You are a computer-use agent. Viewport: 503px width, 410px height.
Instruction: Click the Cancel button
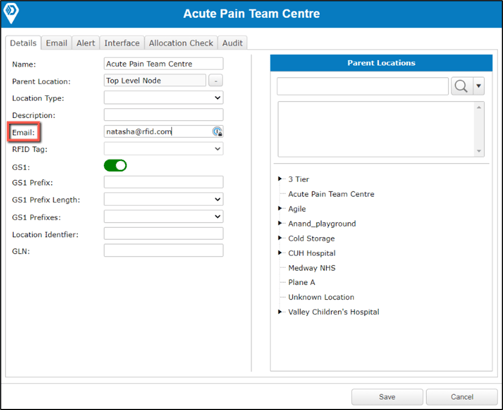462,397
